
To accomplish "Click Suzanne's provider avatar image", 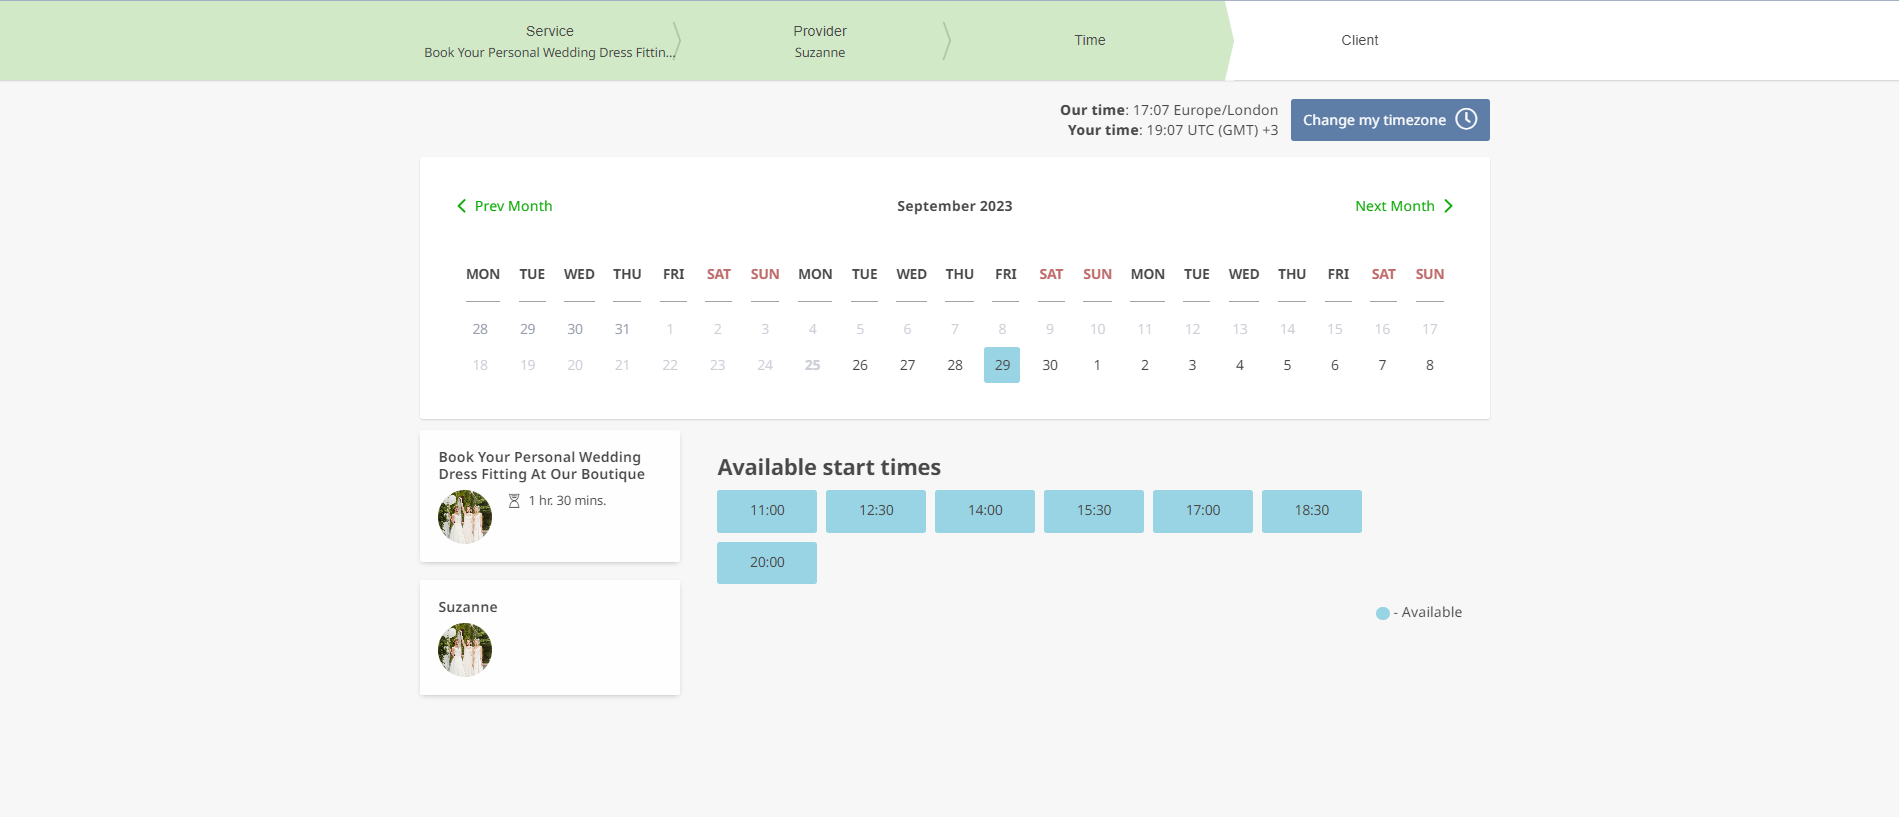I will (465, 650).
